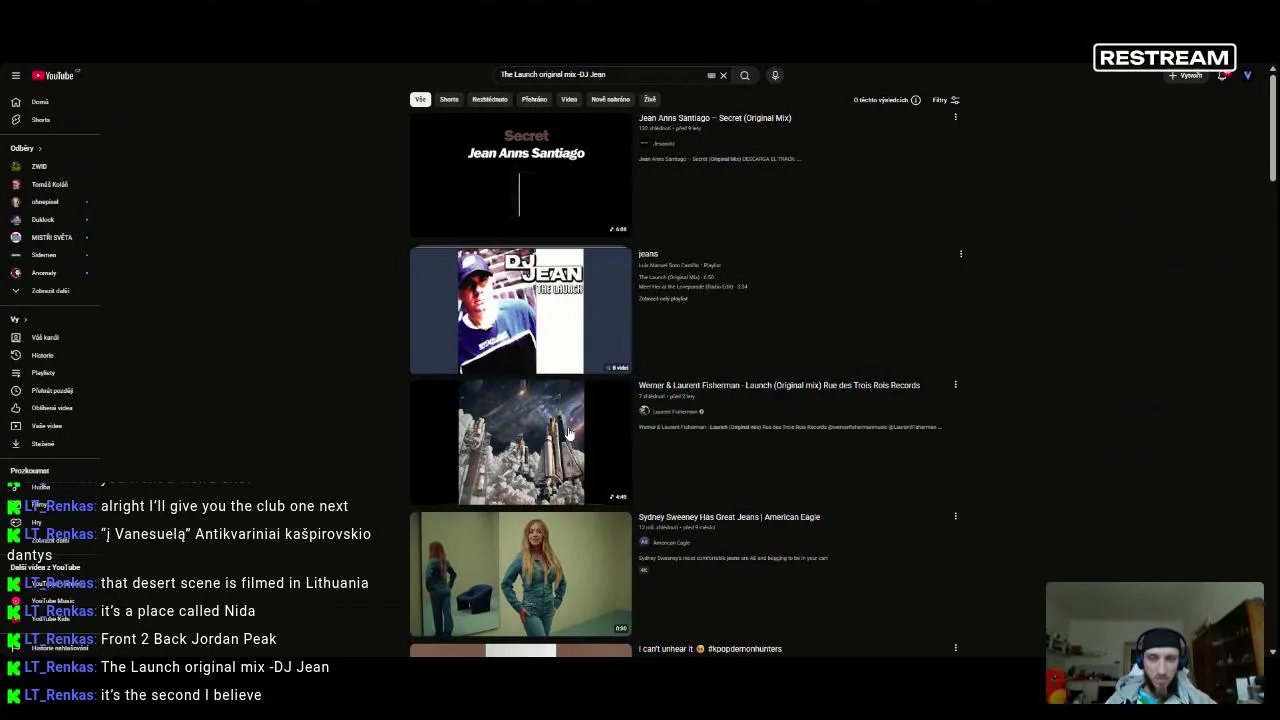Open DJ Jean The Launch playlist thumbnail

point(520,311)
